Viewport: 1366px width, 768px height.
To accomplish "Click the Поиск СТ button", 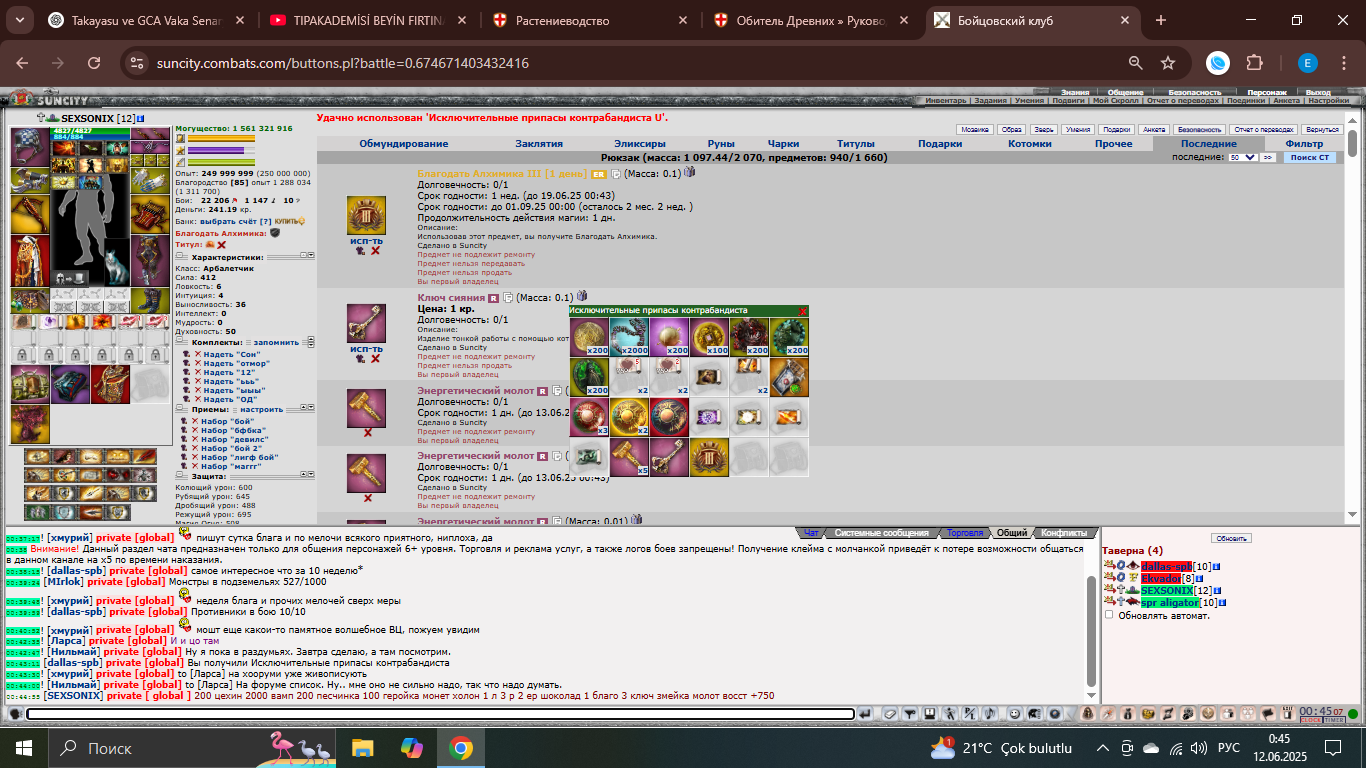I will tap(1310, 158).
